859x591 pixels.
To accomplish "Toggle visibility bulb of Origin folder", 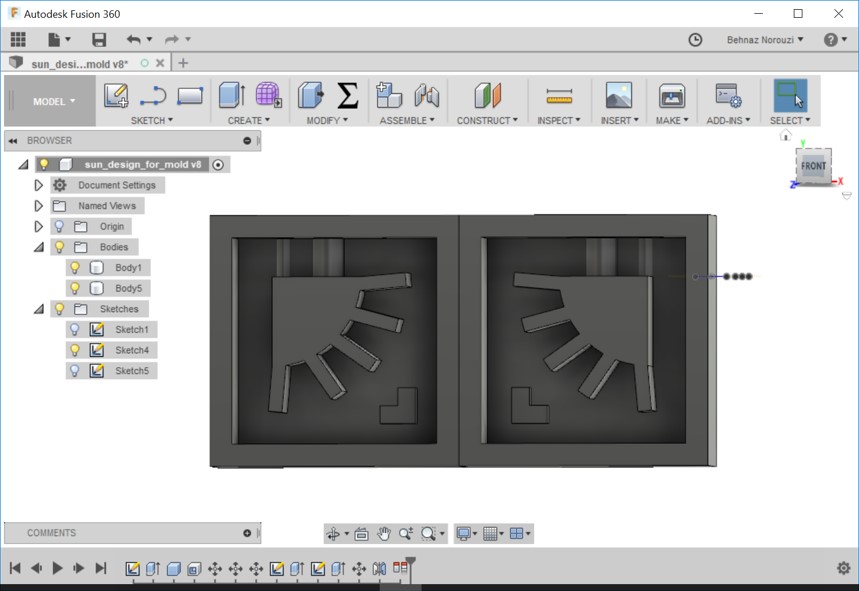I will pos(59,226).
